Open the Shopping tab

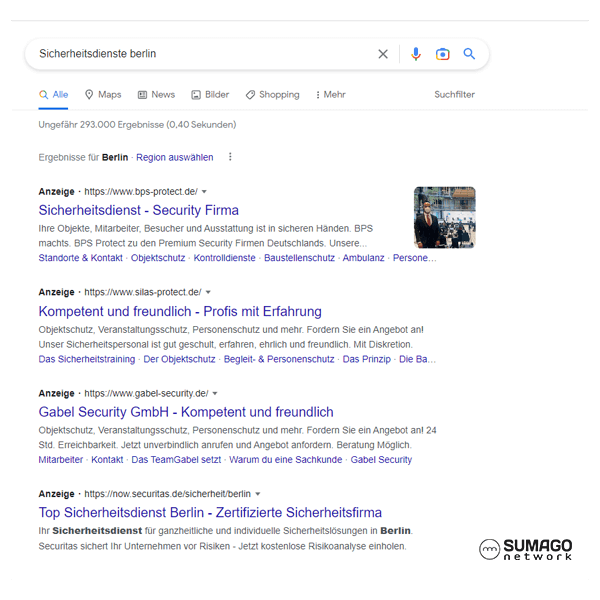click(x=272, y=95)
